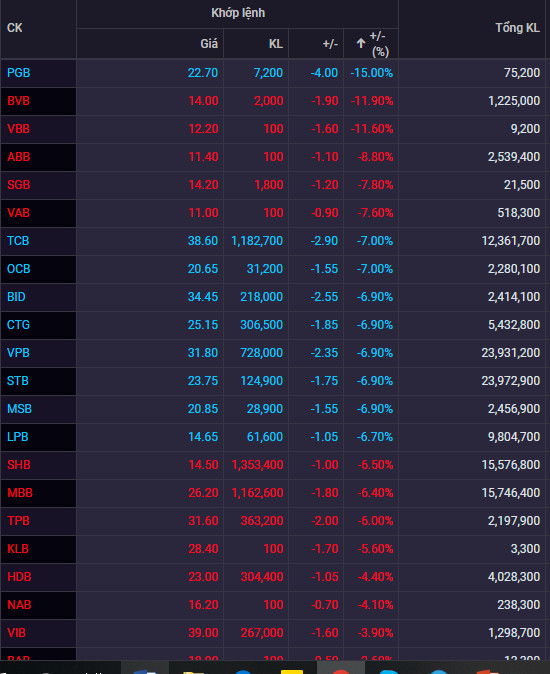Click SHB total volume 15,576,800

click(511, 465)
